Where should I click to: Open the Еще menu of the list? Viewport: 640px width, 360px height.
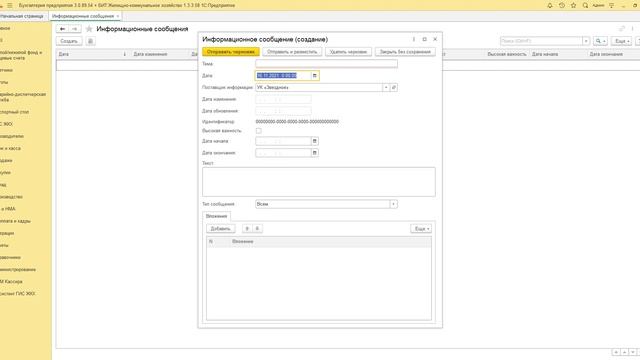(622, 41)
